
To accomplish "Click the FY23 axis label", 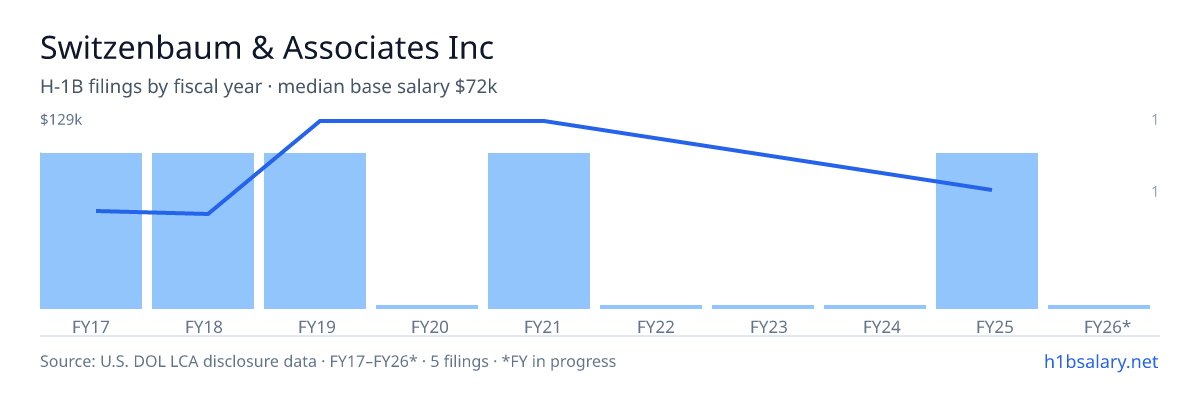I will point(763,326).
